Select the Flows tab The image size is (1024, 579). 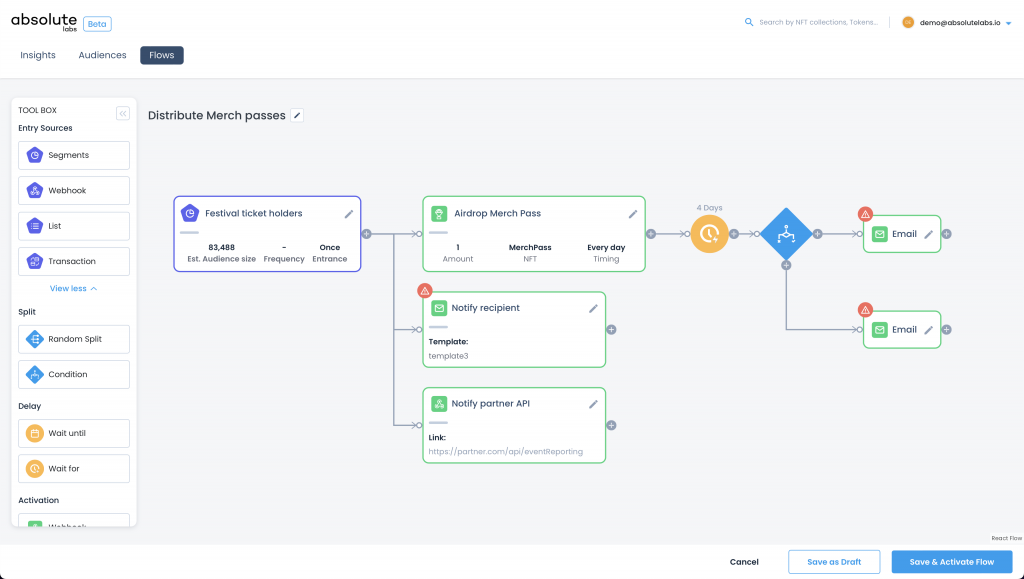[x=162, y=55]
